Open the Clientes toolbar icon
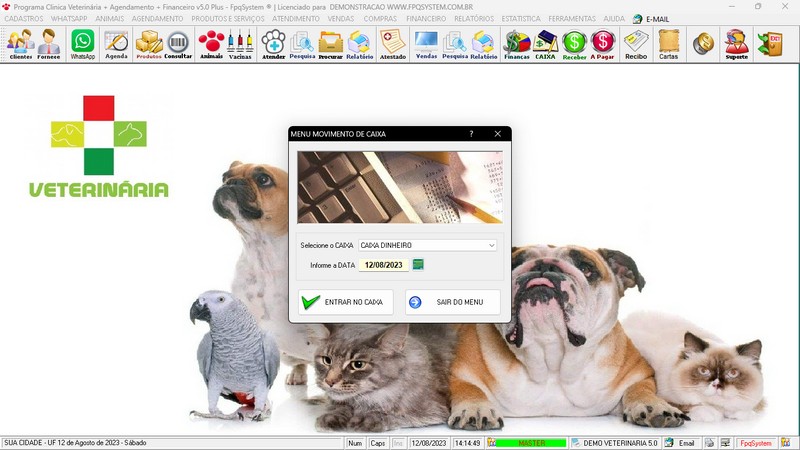The height and width of the screenshot is (450, 800). coord(21,44)
